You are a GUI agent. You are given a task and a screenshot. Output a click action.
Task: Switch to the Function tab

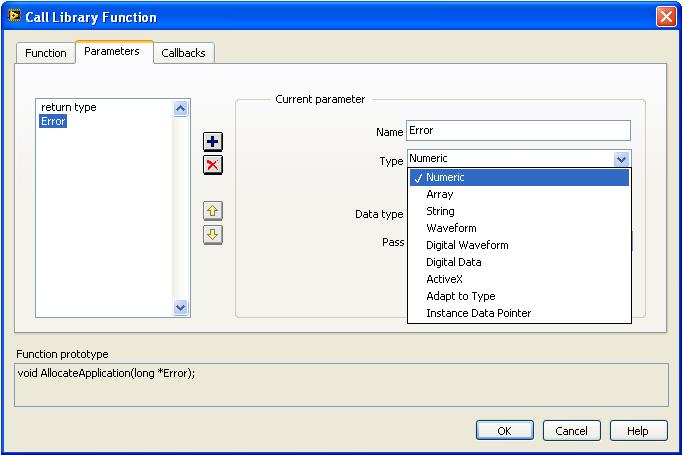46,53
